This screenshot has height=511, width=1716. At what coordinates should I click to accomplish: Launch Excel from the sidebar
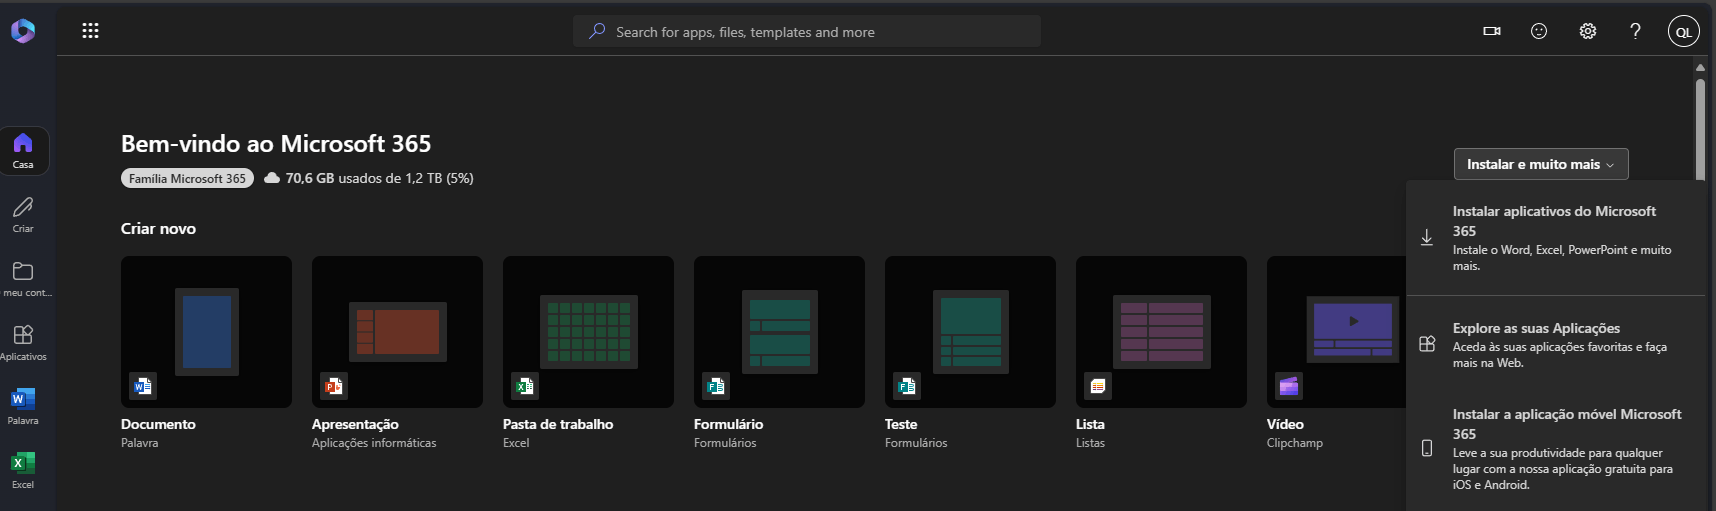(23, 471)
